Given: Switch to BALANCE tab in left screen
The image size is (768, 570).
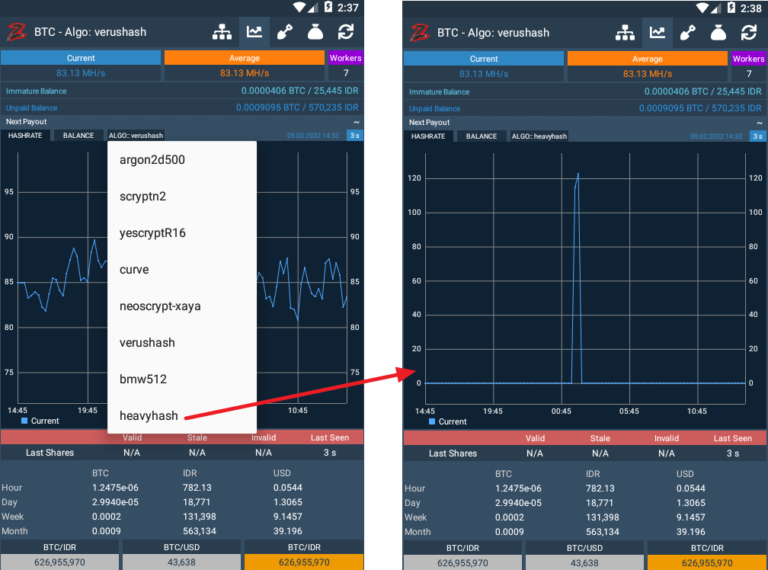Looking at the screenshot, I should [78, 135].
